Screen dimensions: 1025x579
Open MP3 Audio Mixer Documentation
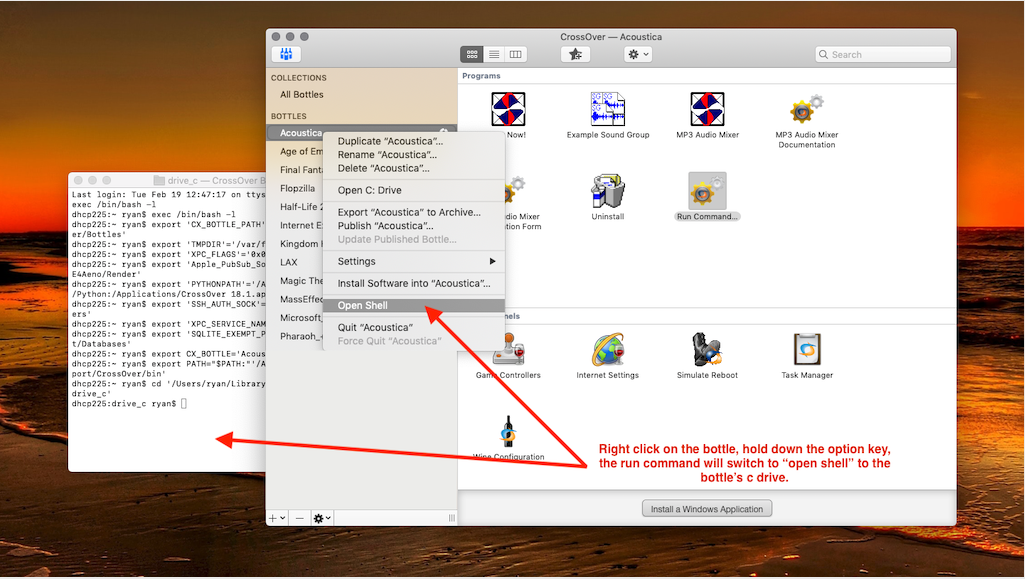(806, 110)
